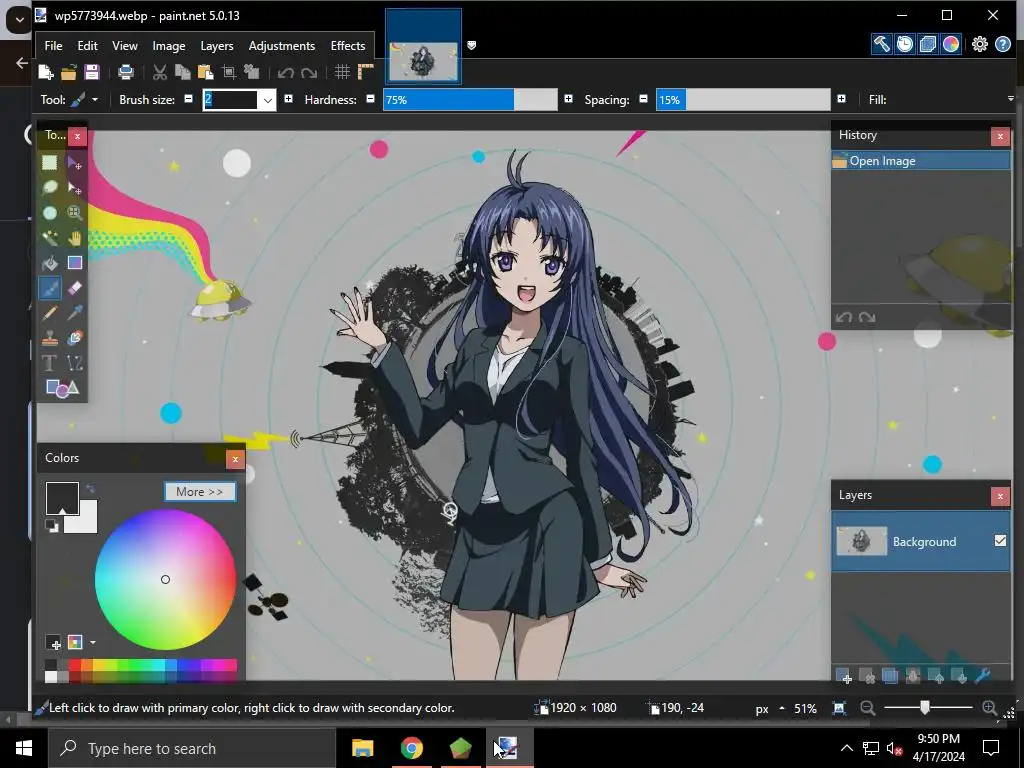
Task: Click the More >> button in Colors
Action: [200, 492]
